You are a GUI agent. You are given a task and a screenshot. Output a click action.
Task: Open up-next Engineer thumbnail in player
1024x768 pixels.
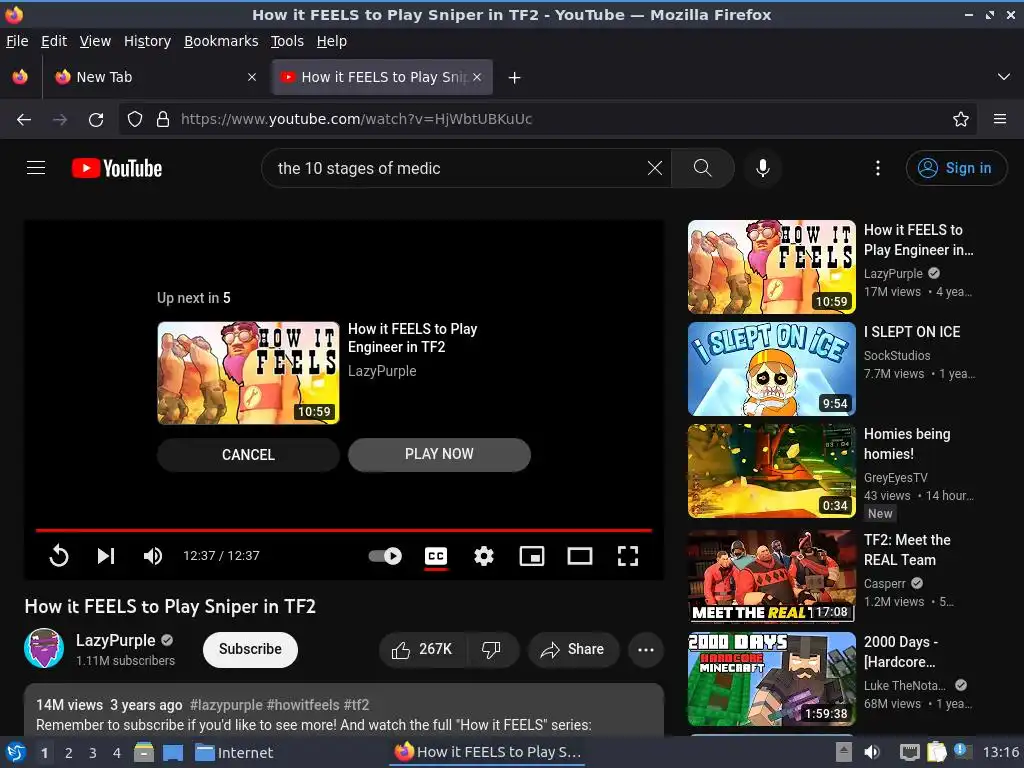[248, 373]
